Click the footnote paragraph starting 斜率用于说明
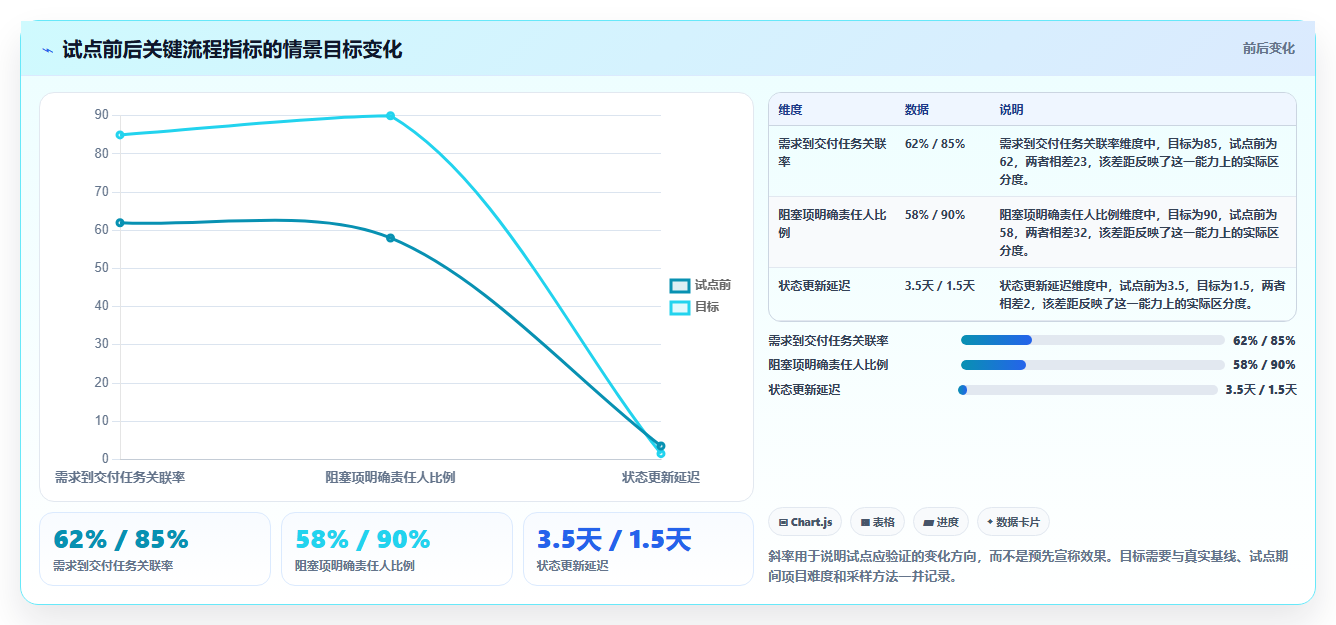This screenshot has width=1336, height=625. [1030, 566]
